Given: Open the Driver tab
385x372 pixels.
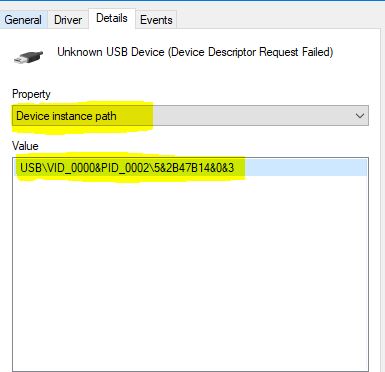Looking at the screenshot, I should click(x=68, y=20).
